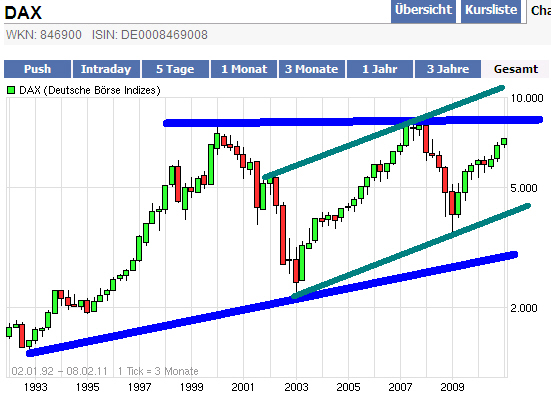
Task: Select the Intraday chart range
Action: pos(106,69)
